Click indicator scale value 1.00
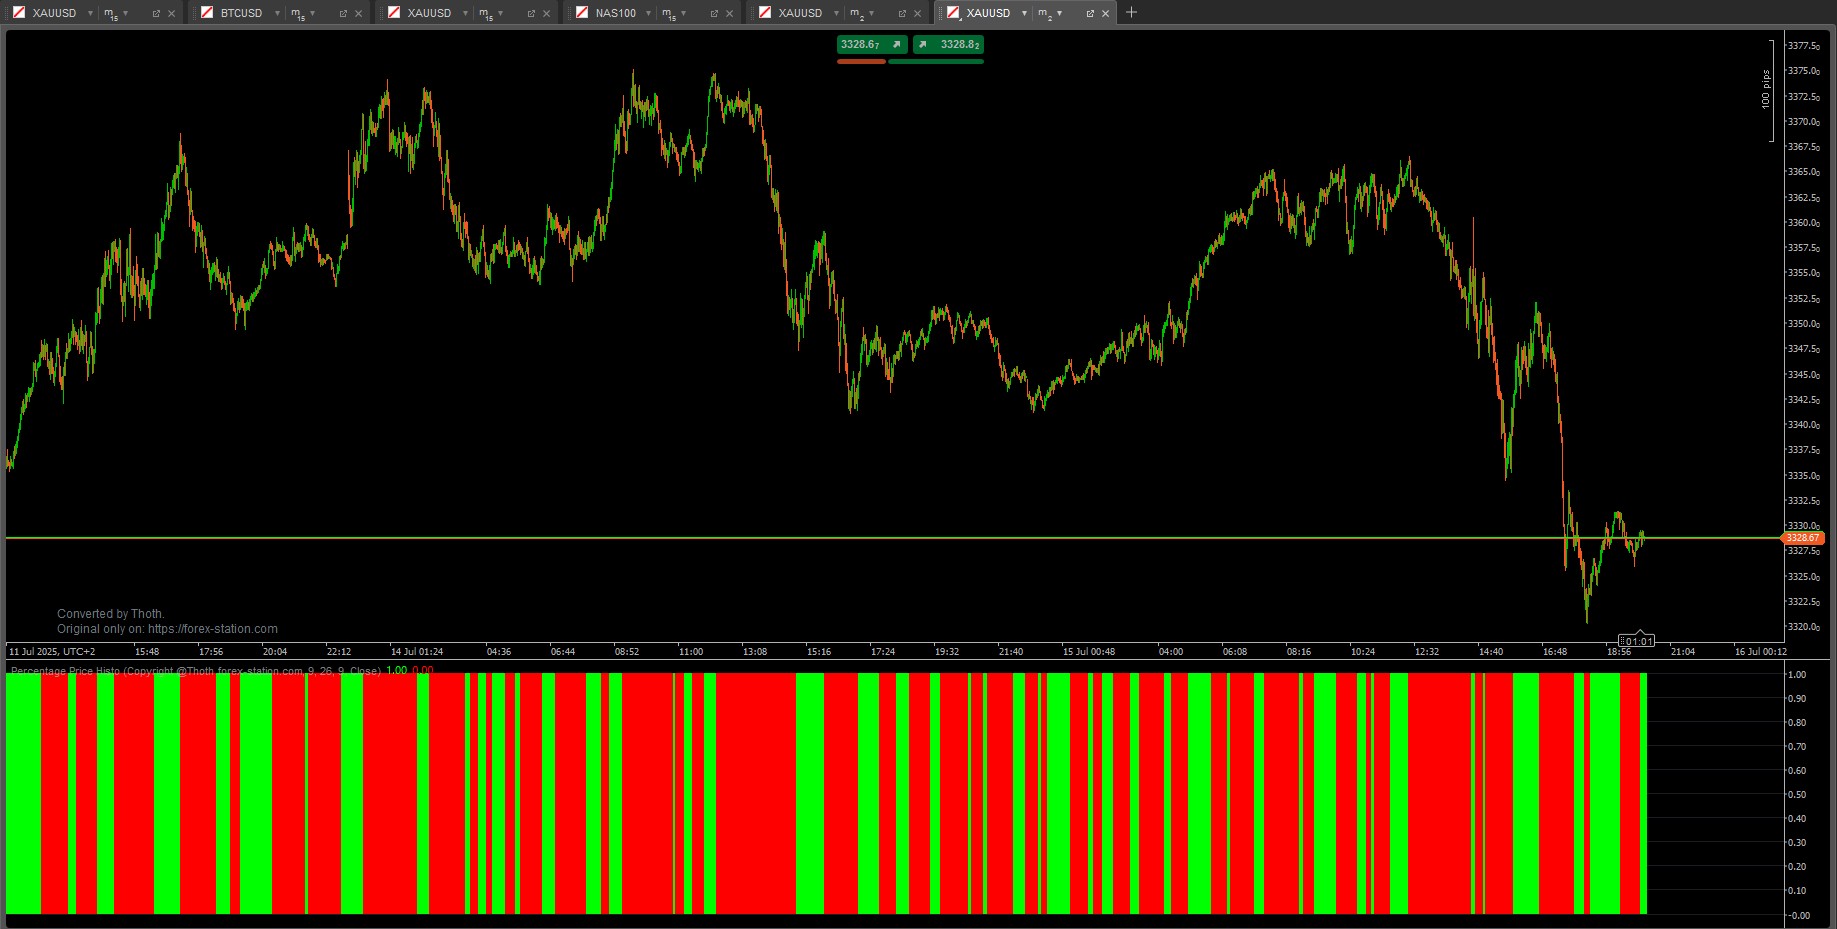The image size is (1837, 929). click(1797, 675)
